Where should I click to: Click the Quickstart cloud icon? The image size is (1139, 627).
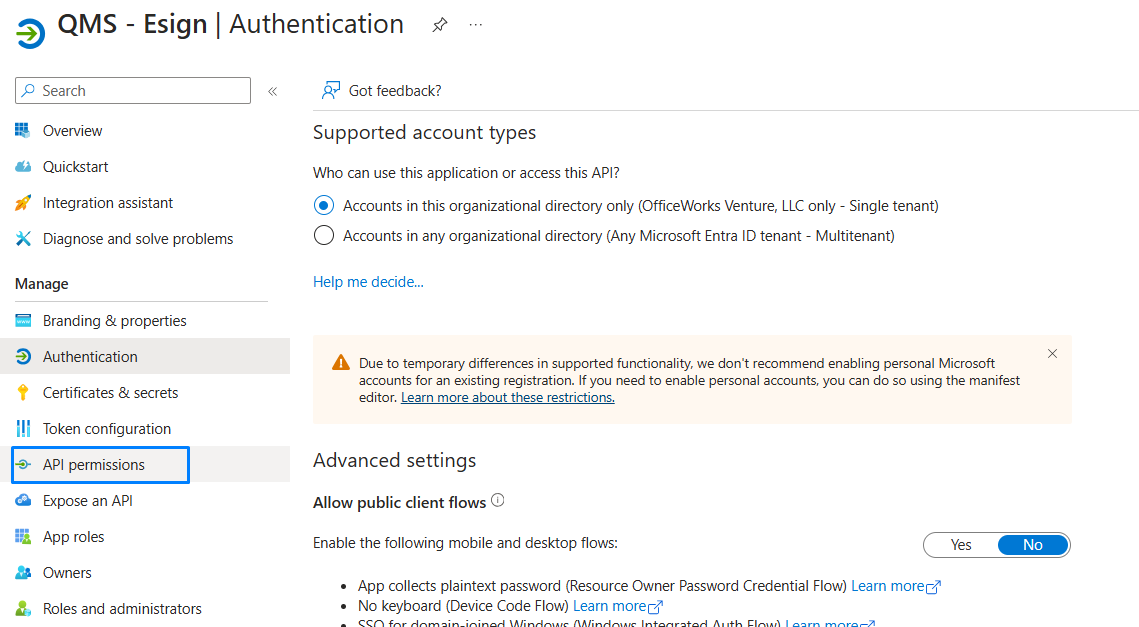coord(23,166)
